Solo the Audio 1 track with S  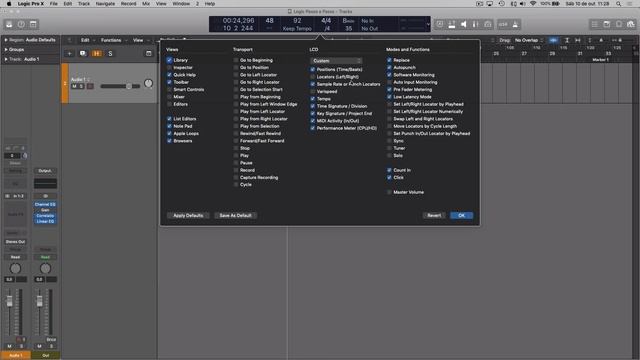click(81, 86)
